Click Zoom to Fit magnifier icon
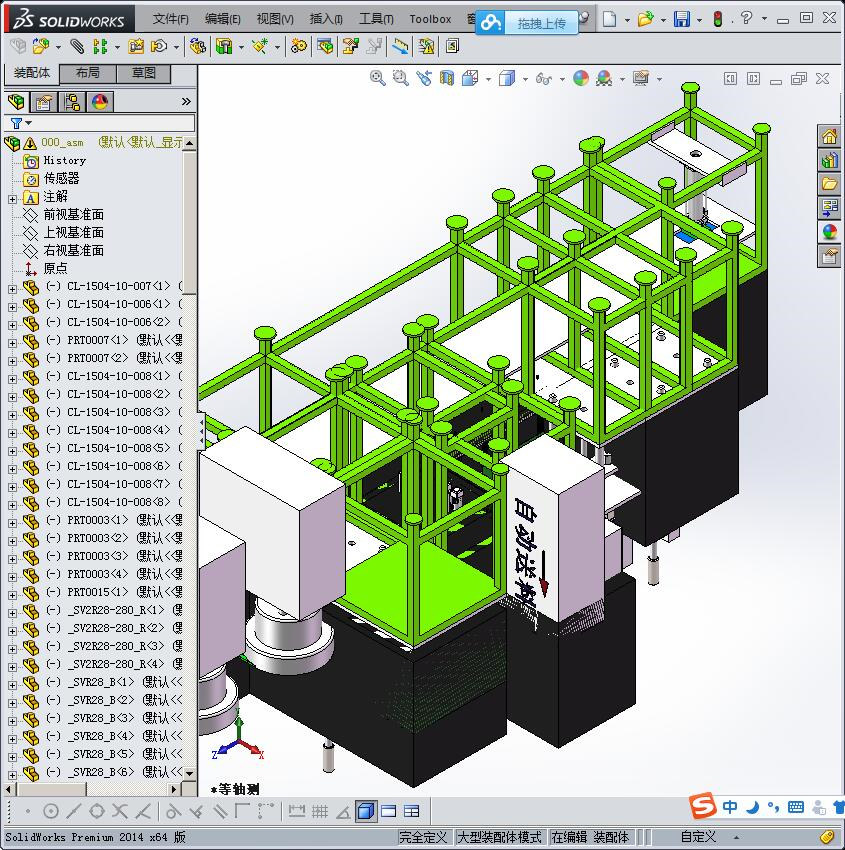The width and height of the screenshot is (845, 850). click(378, 79)
